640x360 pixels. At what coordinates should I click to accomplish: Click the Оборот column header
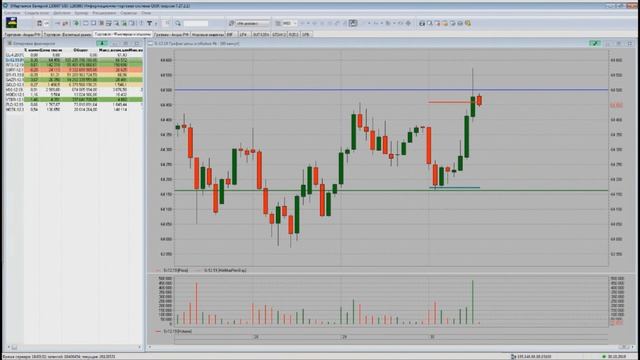point(80,50)
